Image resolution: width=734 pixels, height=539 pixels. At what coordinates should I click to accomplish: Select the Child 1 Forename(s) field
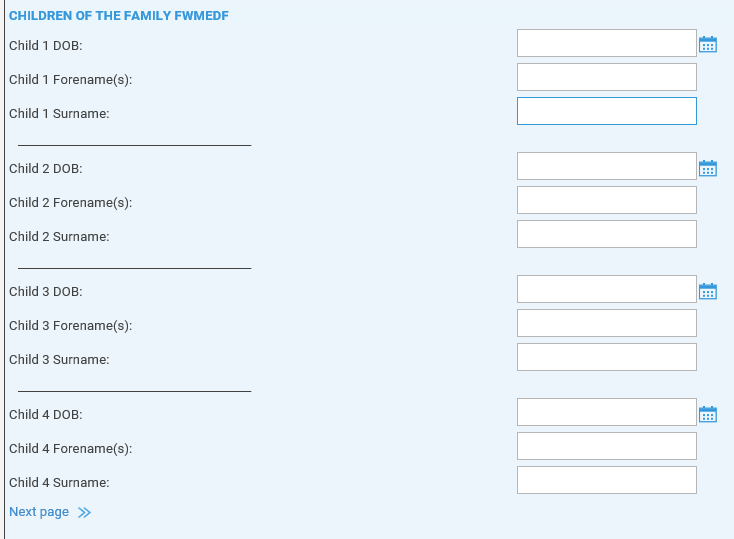607,77
